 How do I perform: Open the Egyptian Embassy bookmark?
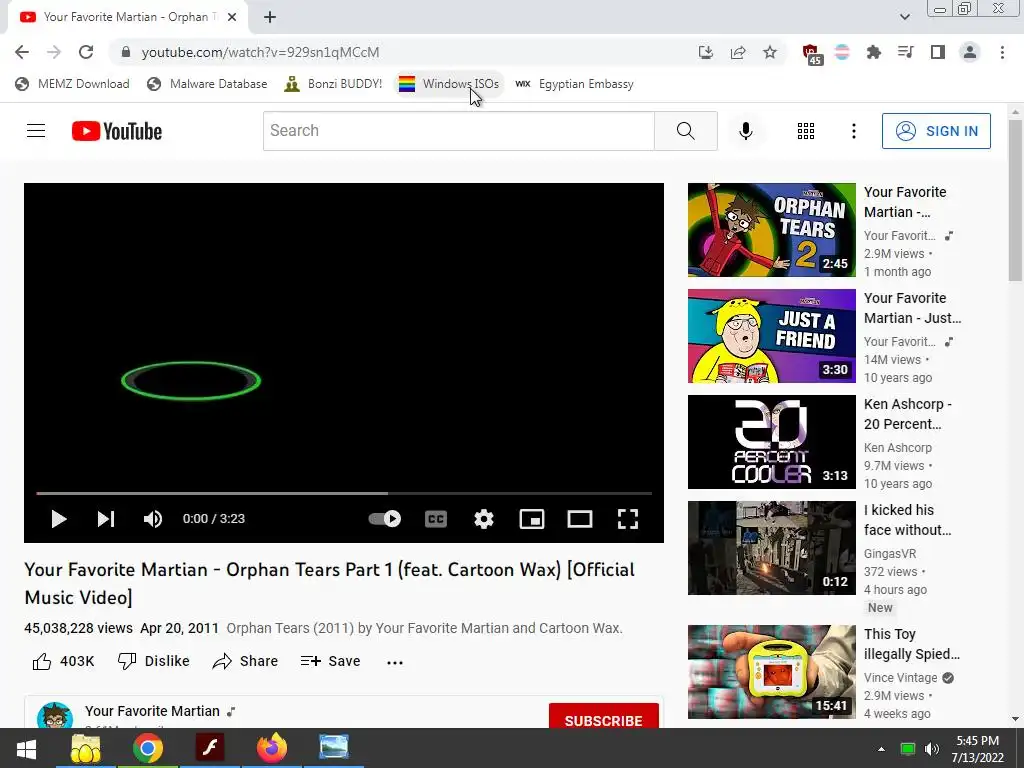(x=575, y=84)
